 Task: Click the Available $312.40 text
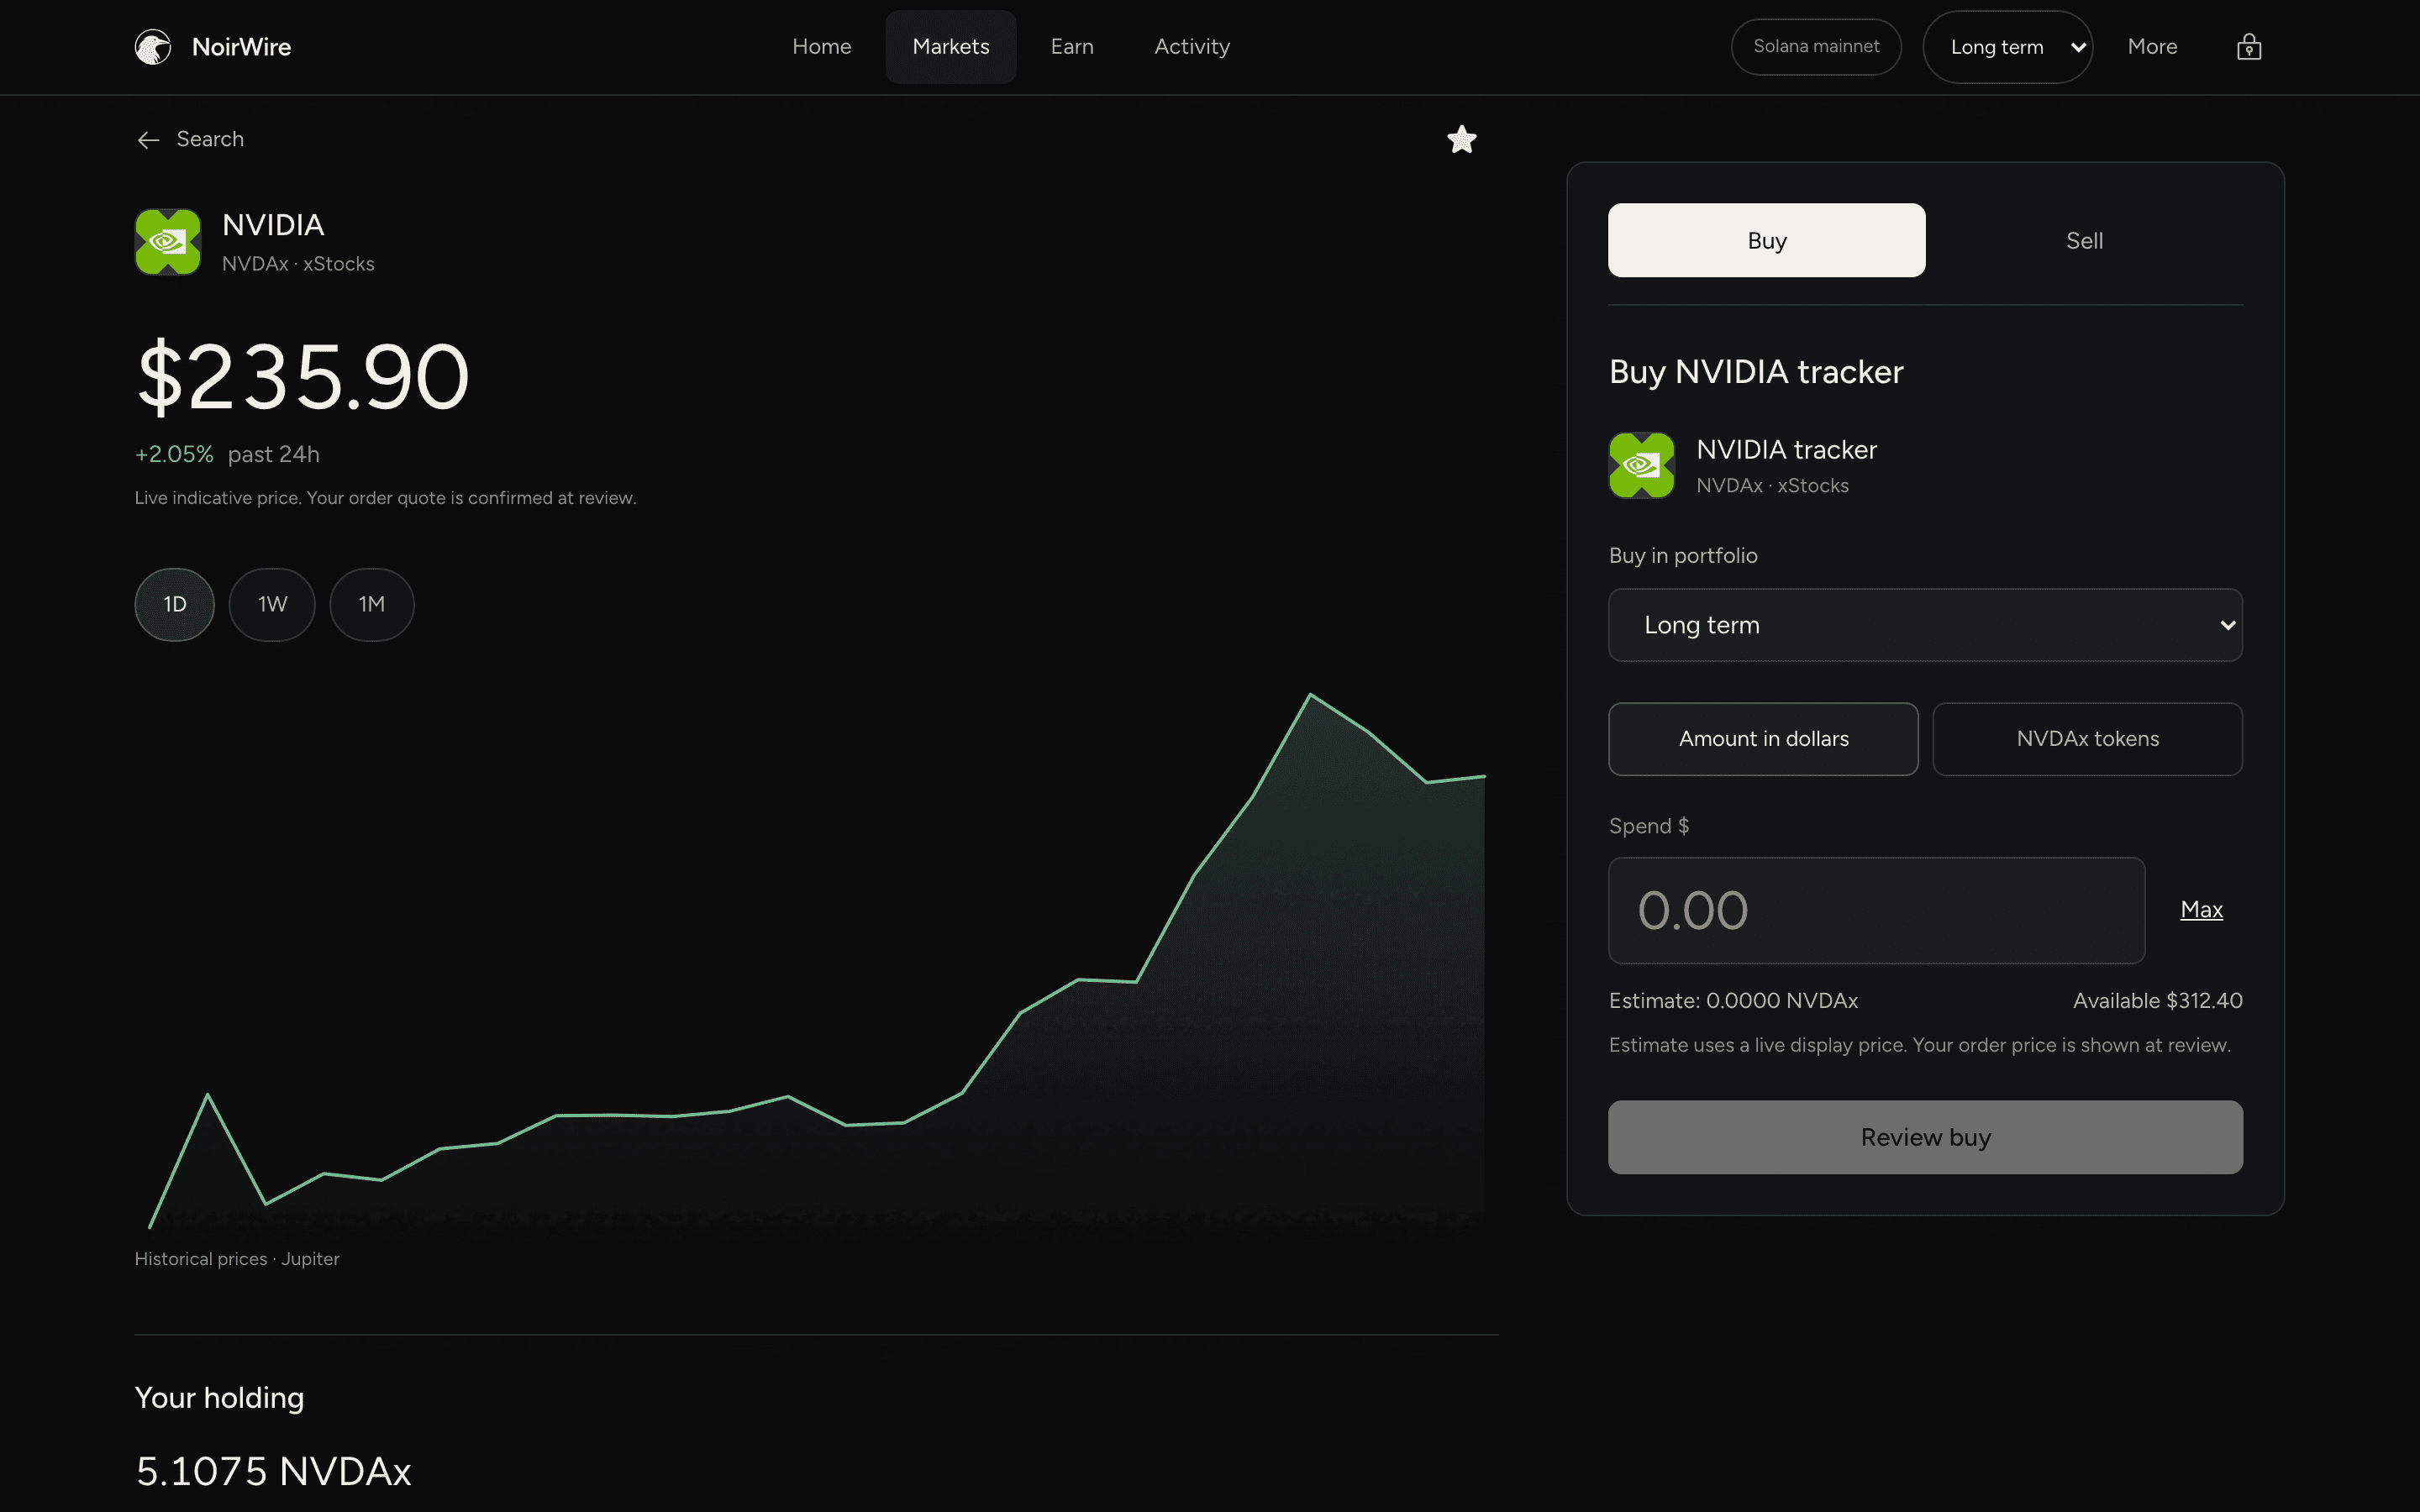click(x=2157, y=1001)
